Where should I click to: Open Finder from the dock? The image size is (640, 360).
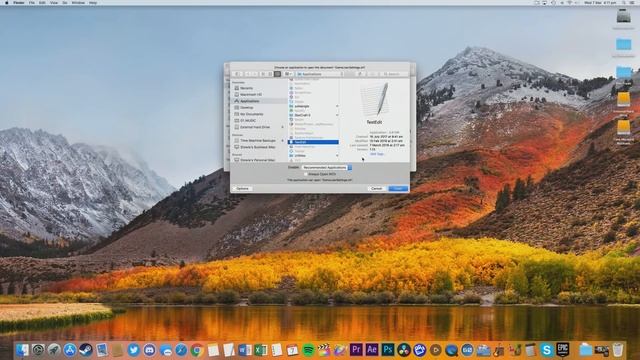[22, 350]
